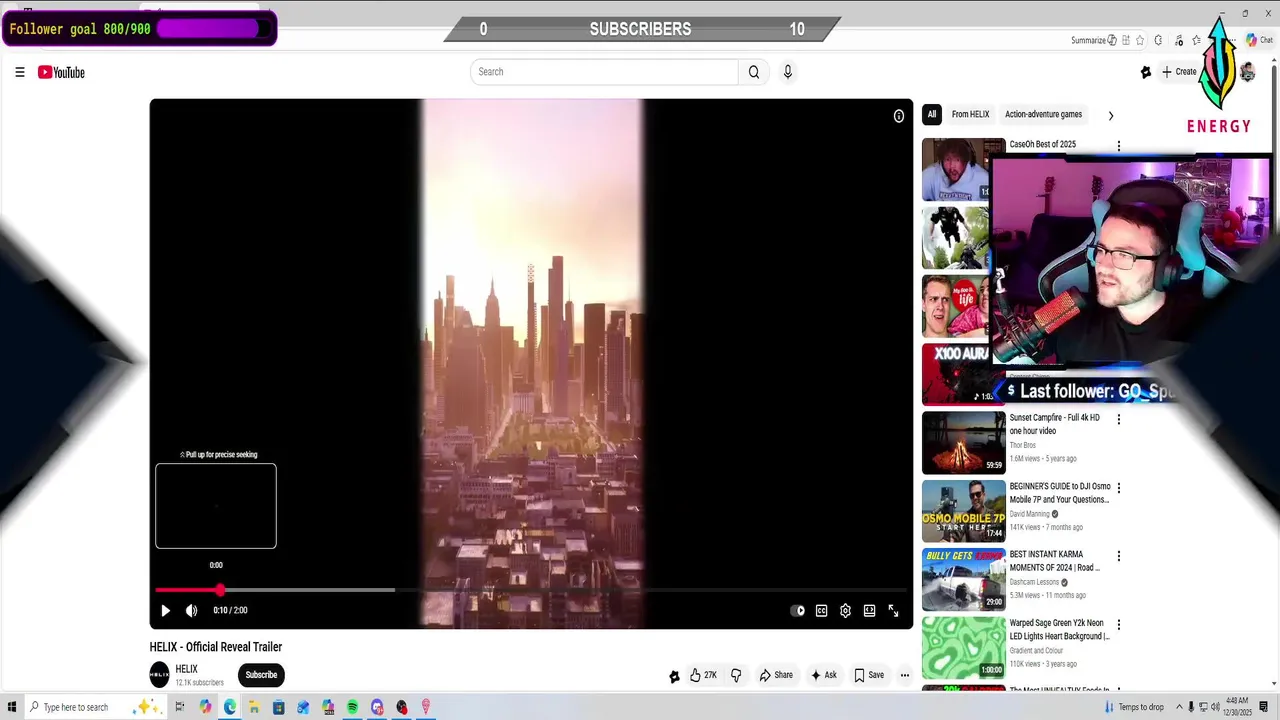Open the Instant Karma truck thumbnail
Screen dimensions: 1280x720
click(964, 579)
